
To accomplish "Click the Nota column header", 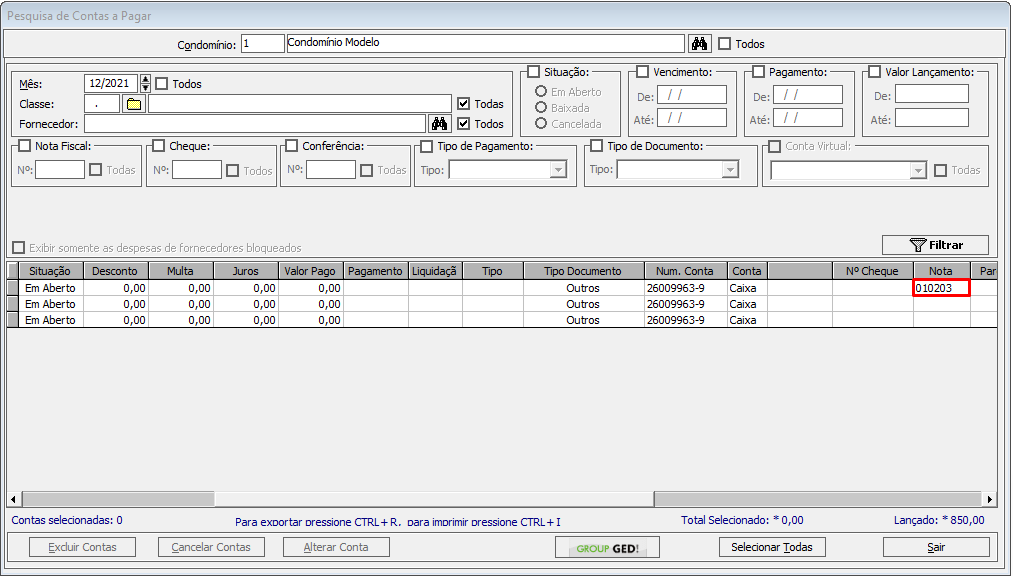I will pyautogui.click(x=941, y=271).
